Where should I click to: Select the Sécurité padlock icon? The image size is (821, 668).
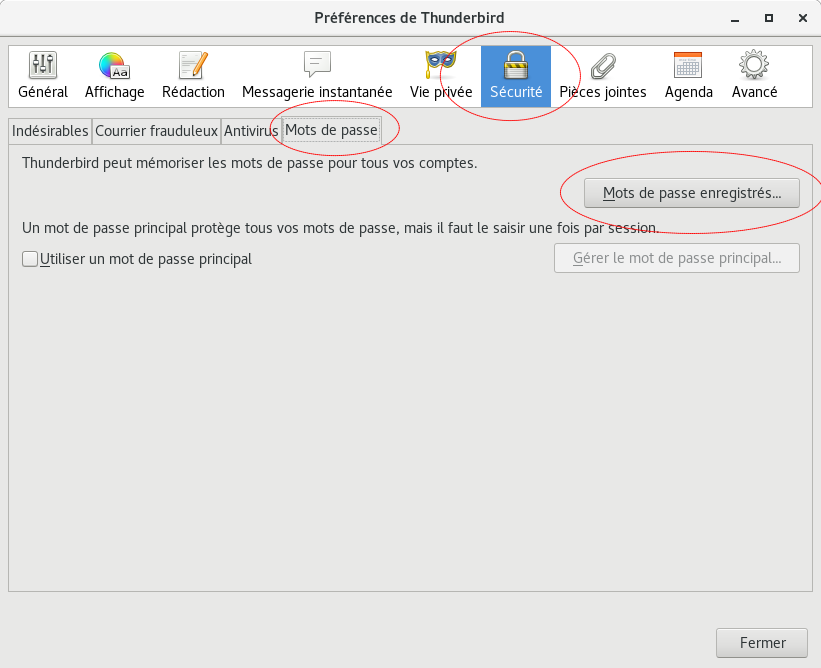point(516,65)
